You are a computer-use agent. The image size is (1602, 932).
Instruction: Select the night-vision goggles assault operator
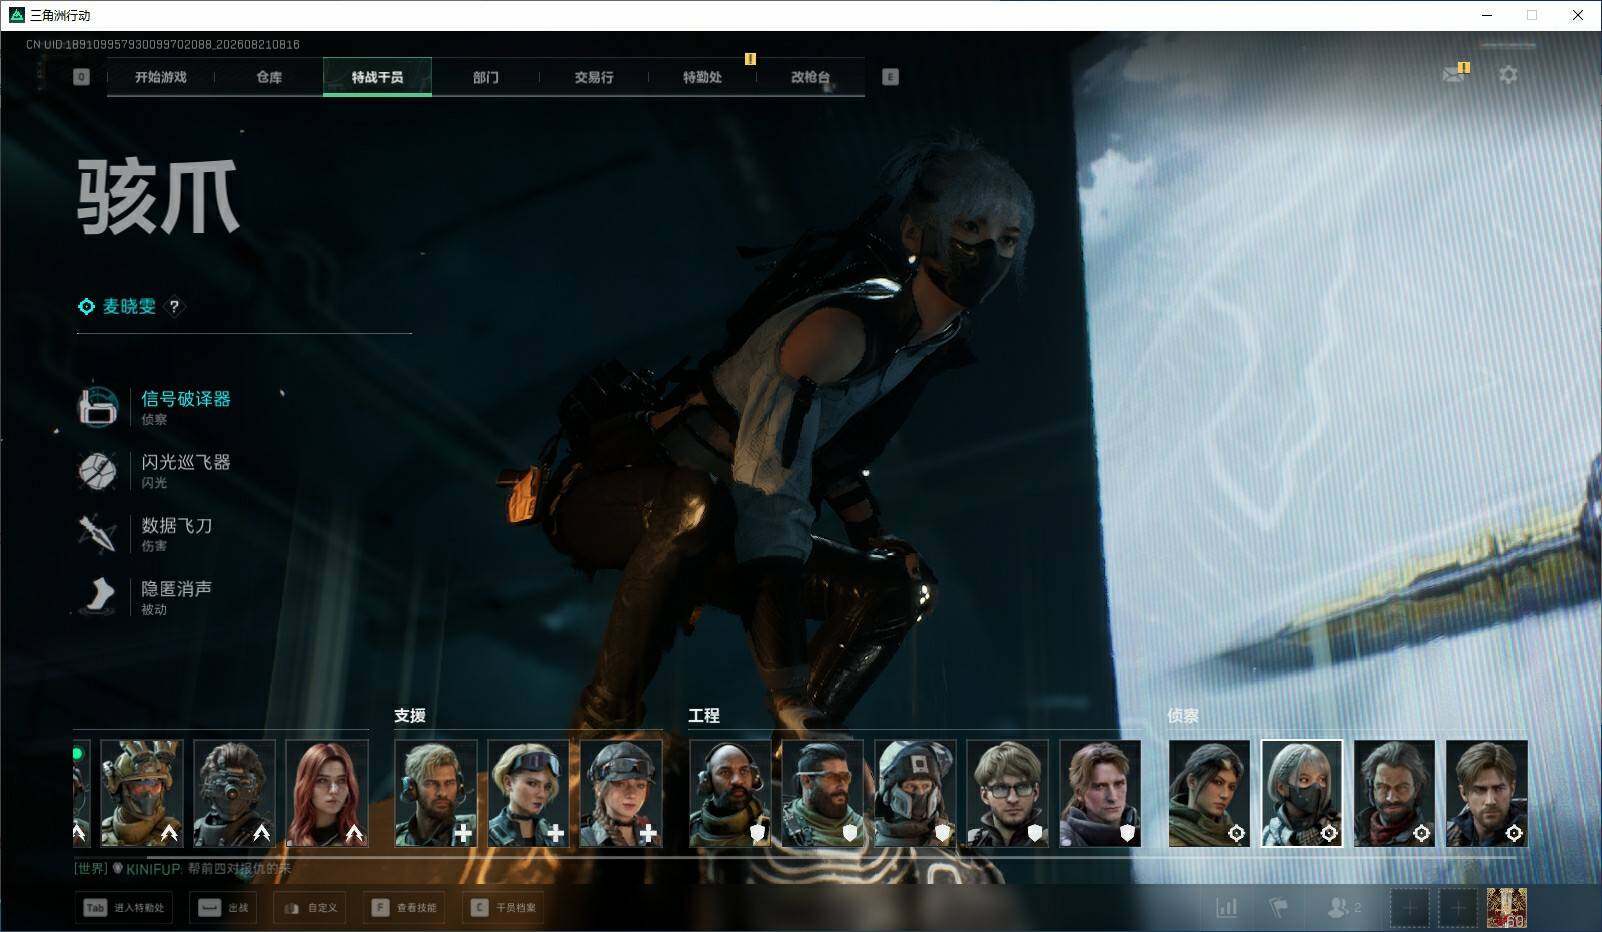pos(234,793)
